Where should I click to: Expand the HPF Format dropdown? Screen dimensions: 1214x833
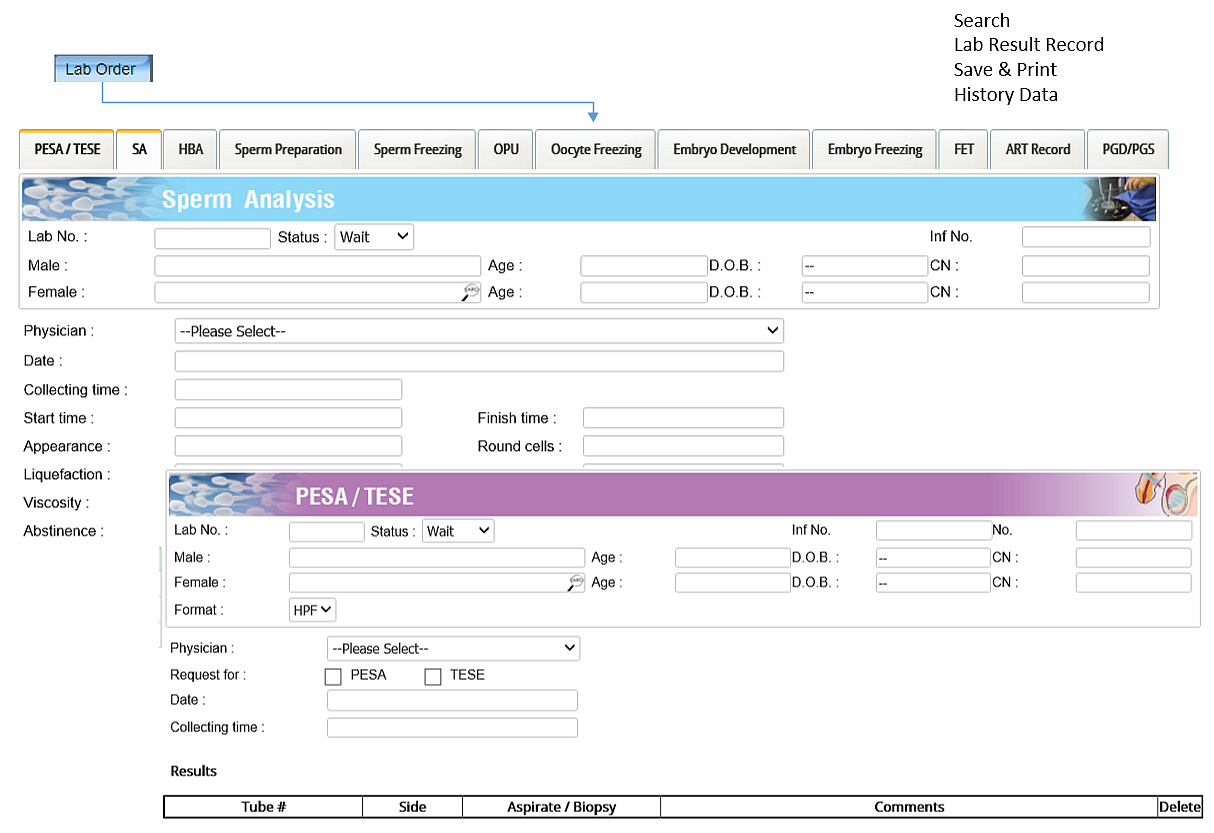pyautogui.click(x=313, y=609)
